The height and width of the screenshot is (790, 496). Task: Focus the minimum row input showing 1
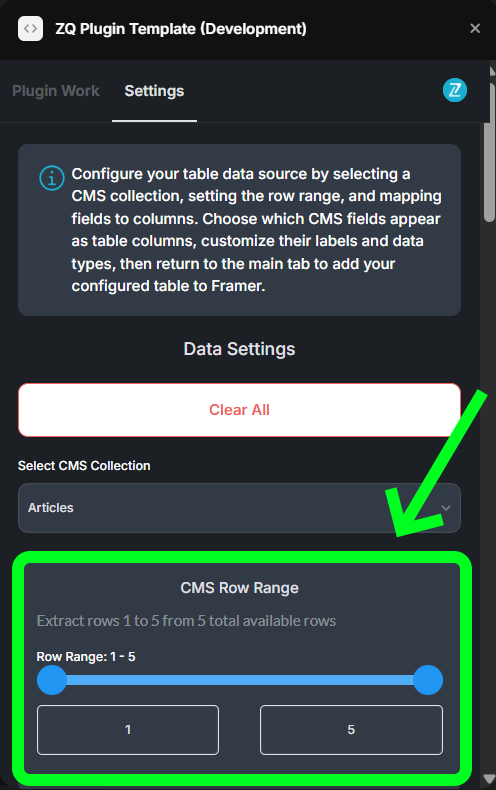tap(128, 730)
